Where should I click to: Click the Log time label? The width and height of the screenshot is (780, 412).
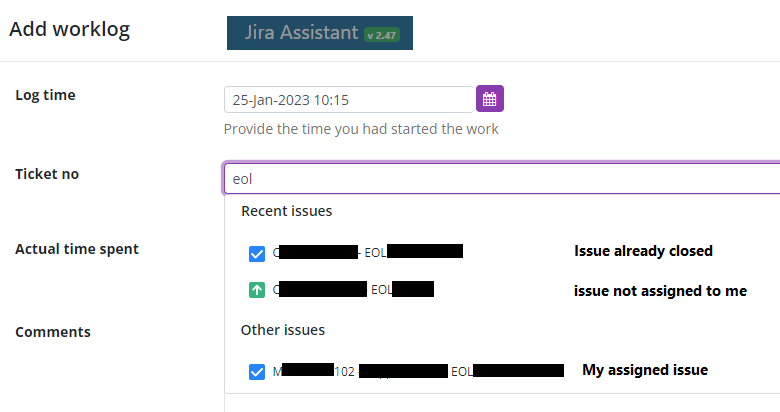pyautogui.click(x=45, y=95)
